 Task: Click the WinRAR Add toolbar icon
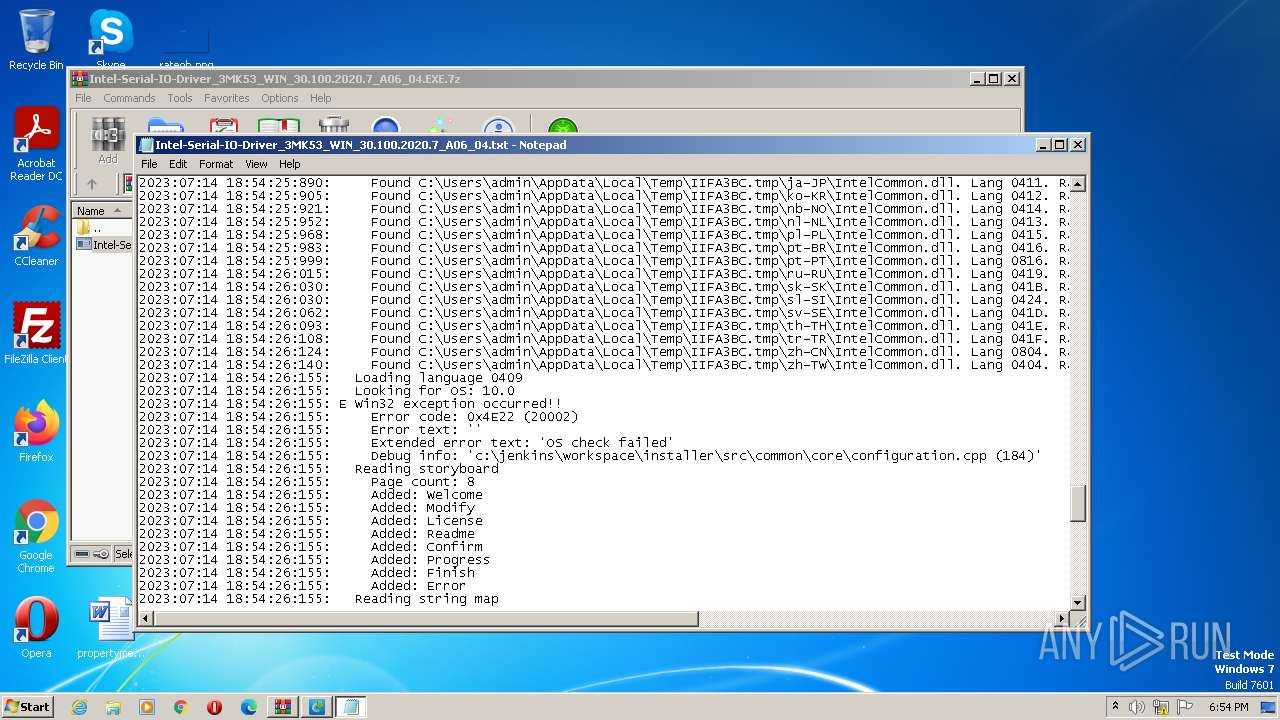108,141
